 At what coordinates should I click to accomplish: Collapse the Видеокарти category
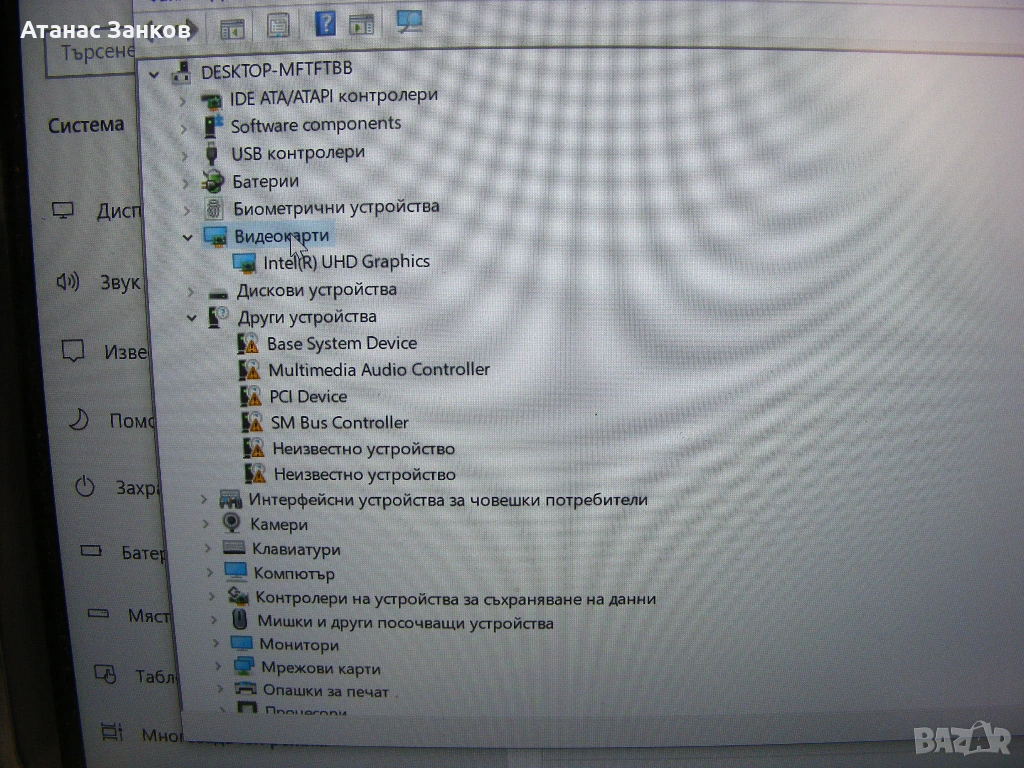tap(187, 237)
